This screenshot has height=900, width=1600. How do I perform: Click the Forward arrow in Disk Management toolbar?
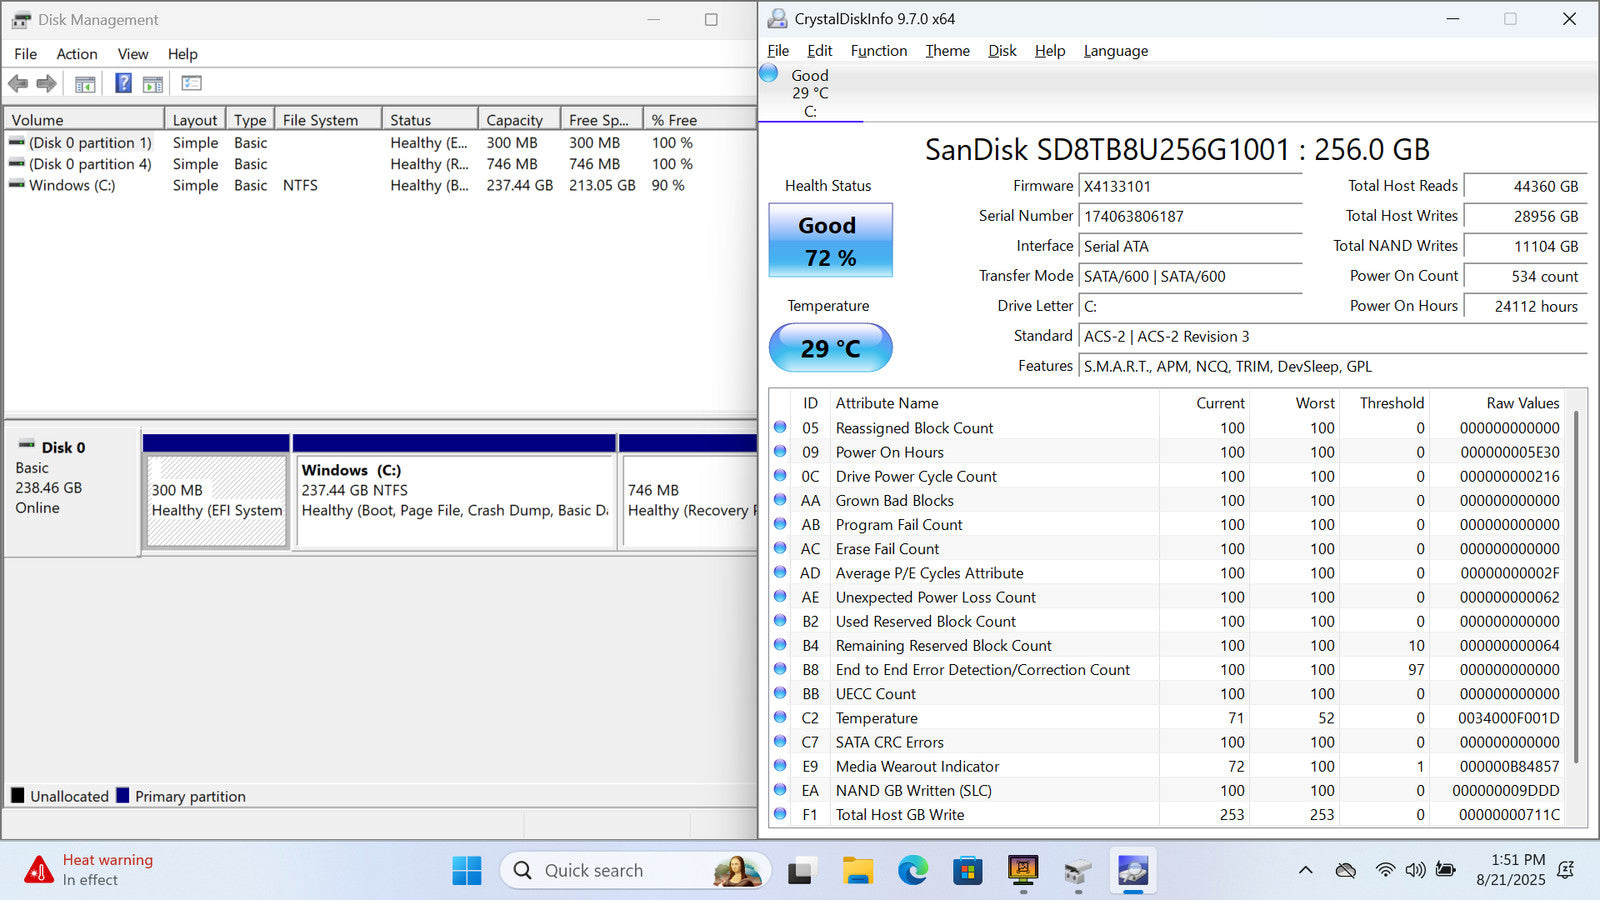[46, 84]
